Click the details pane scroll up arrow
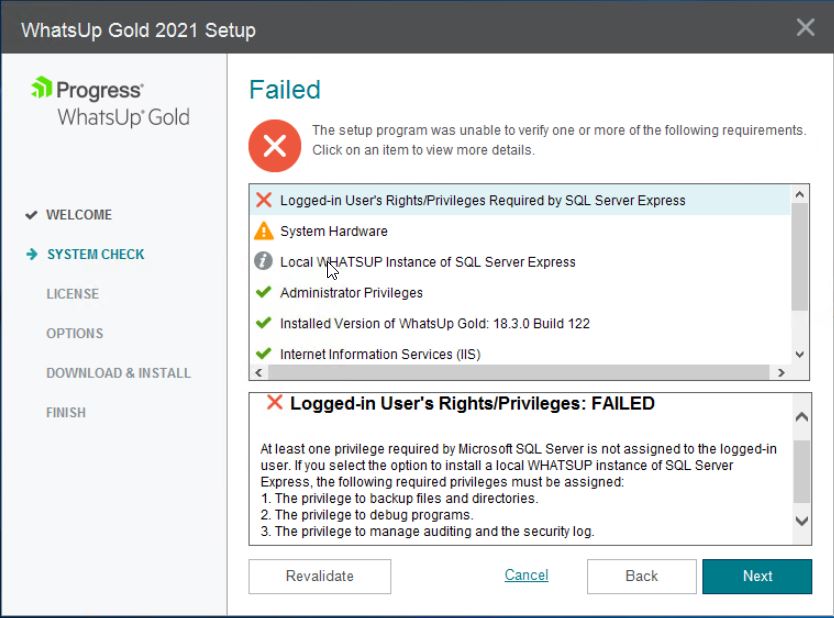This screenshot has width=834, height=618. pos(802,417)
